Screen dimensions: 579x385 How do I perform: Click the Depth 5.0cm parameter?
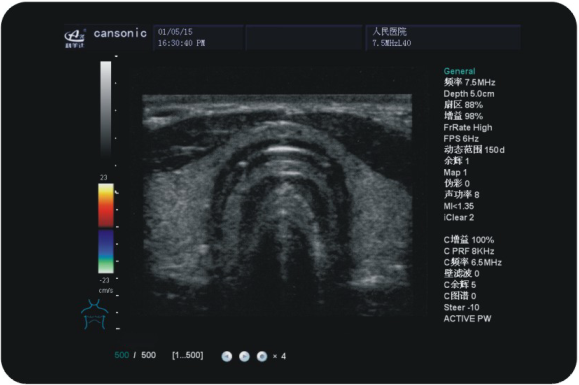[x=469, y=94]
